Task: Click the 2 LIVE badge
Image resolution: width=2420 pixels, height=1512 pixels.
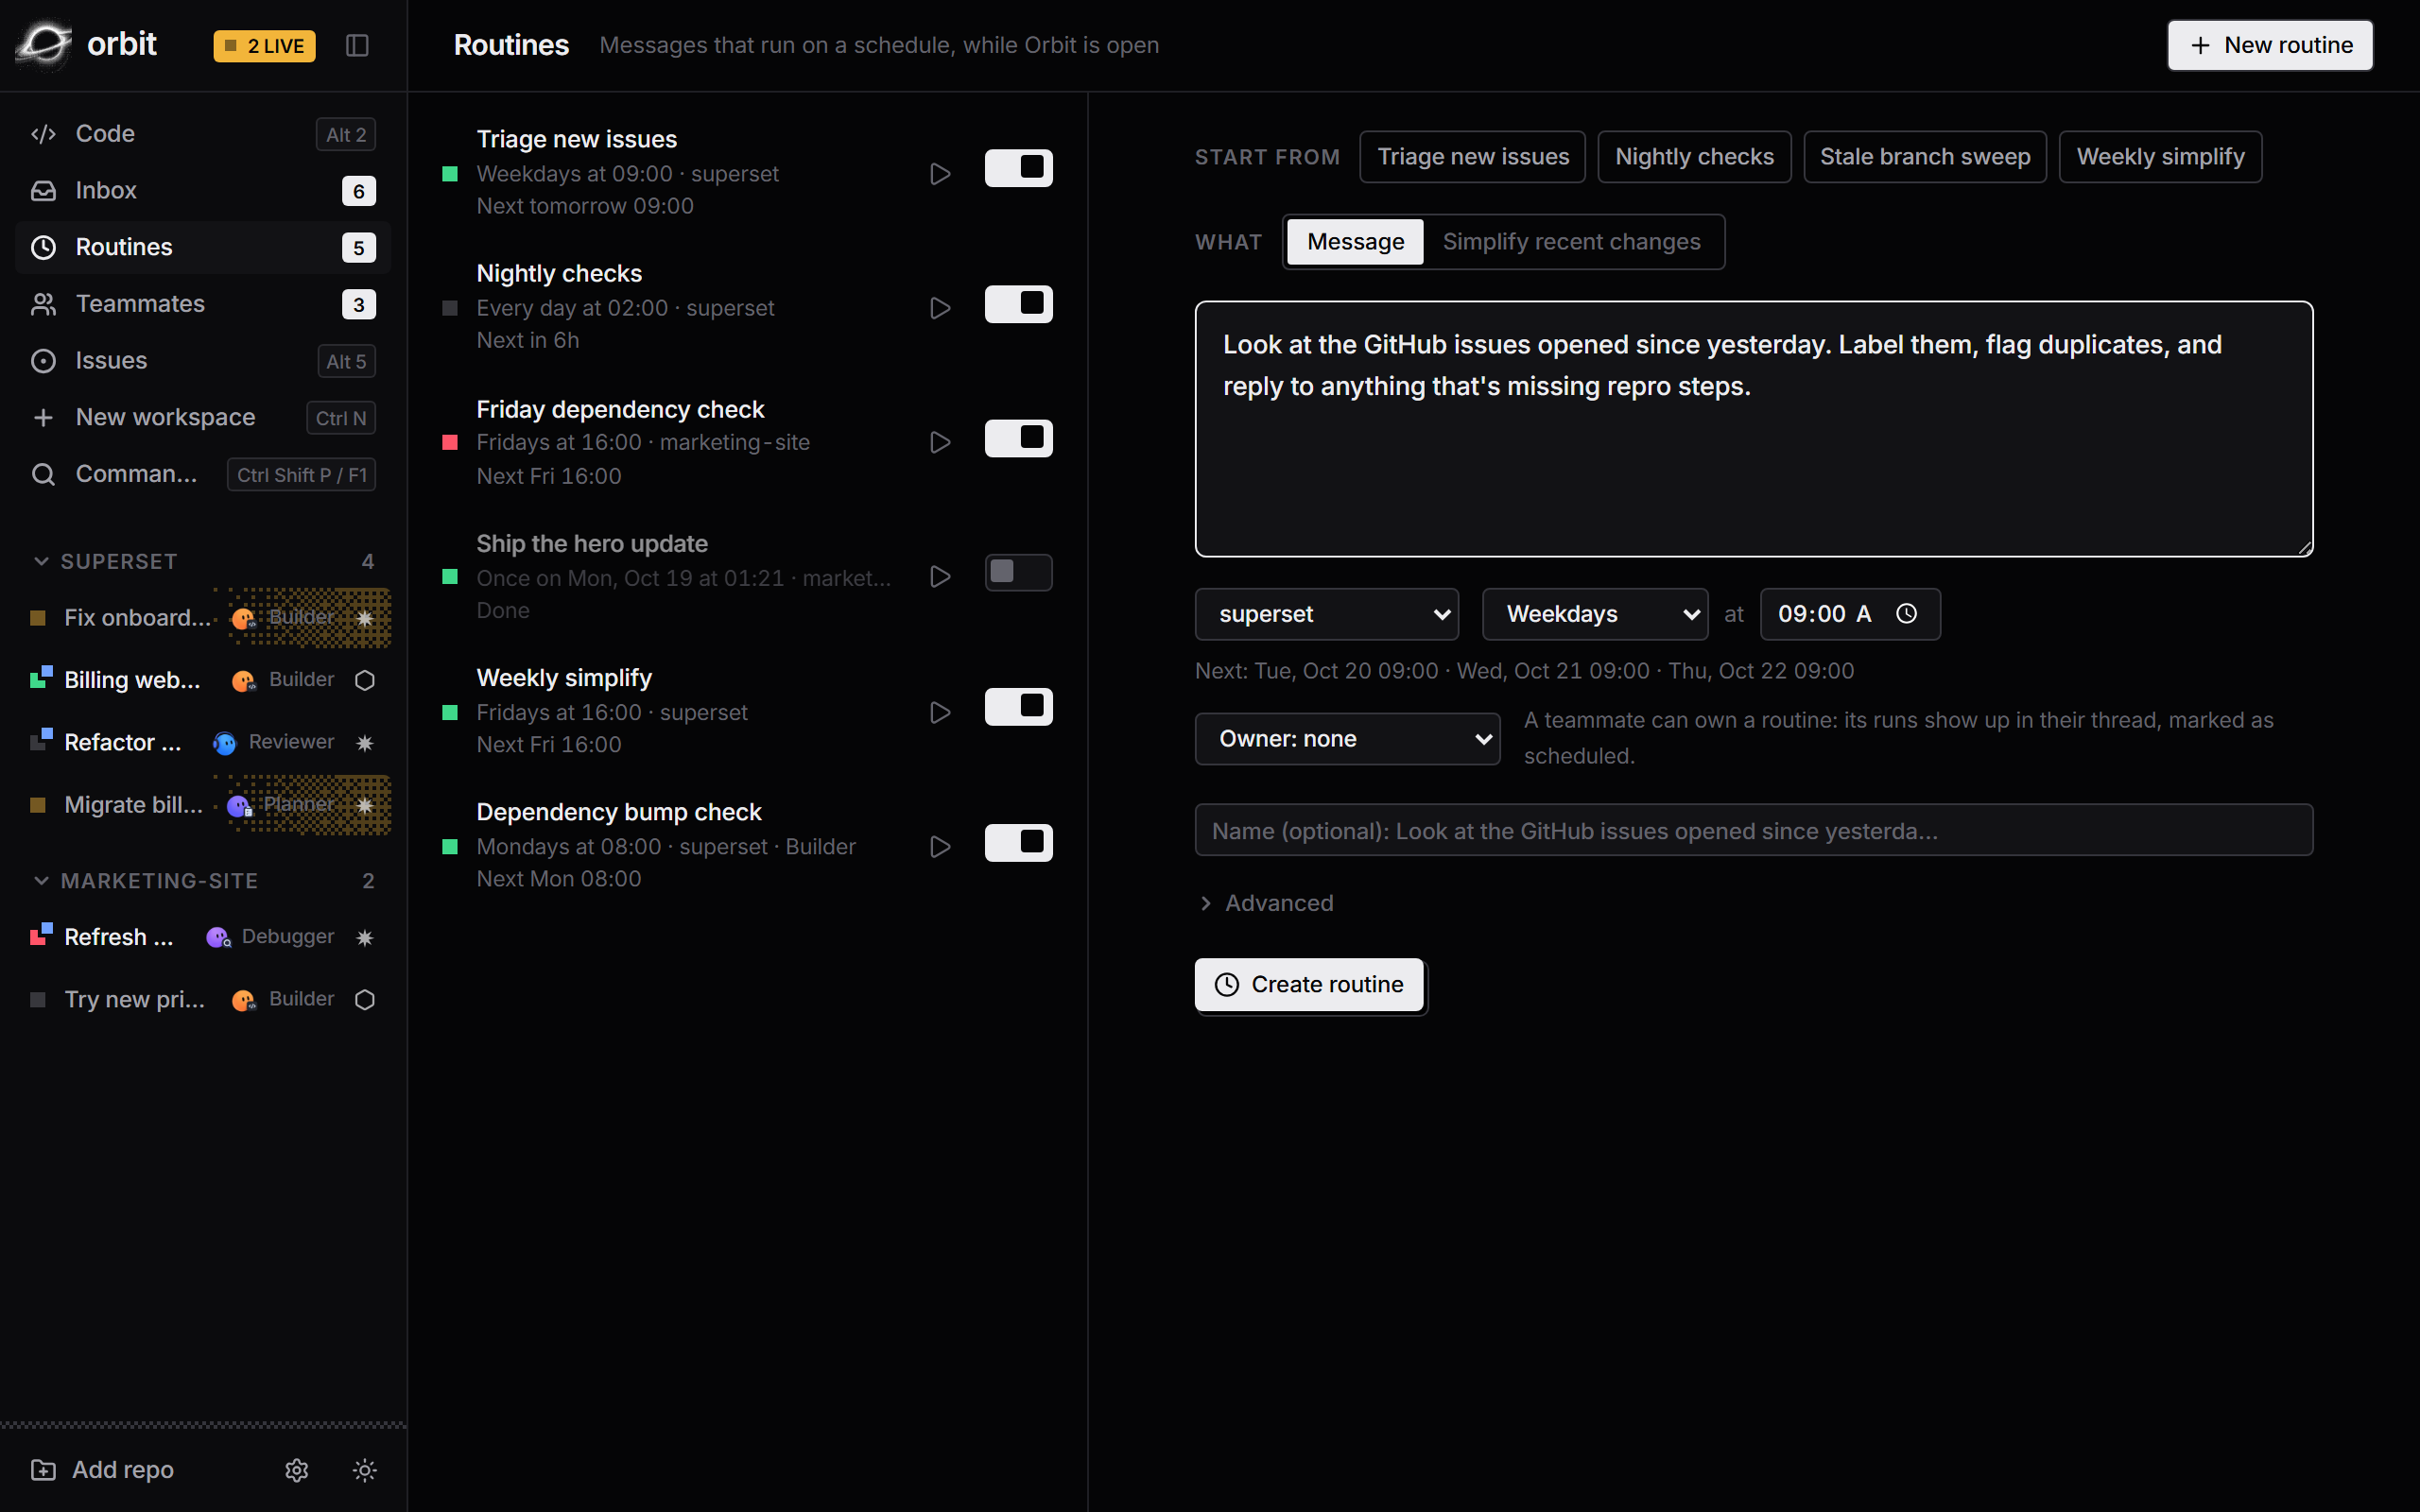Action: (x=264, y=45)
